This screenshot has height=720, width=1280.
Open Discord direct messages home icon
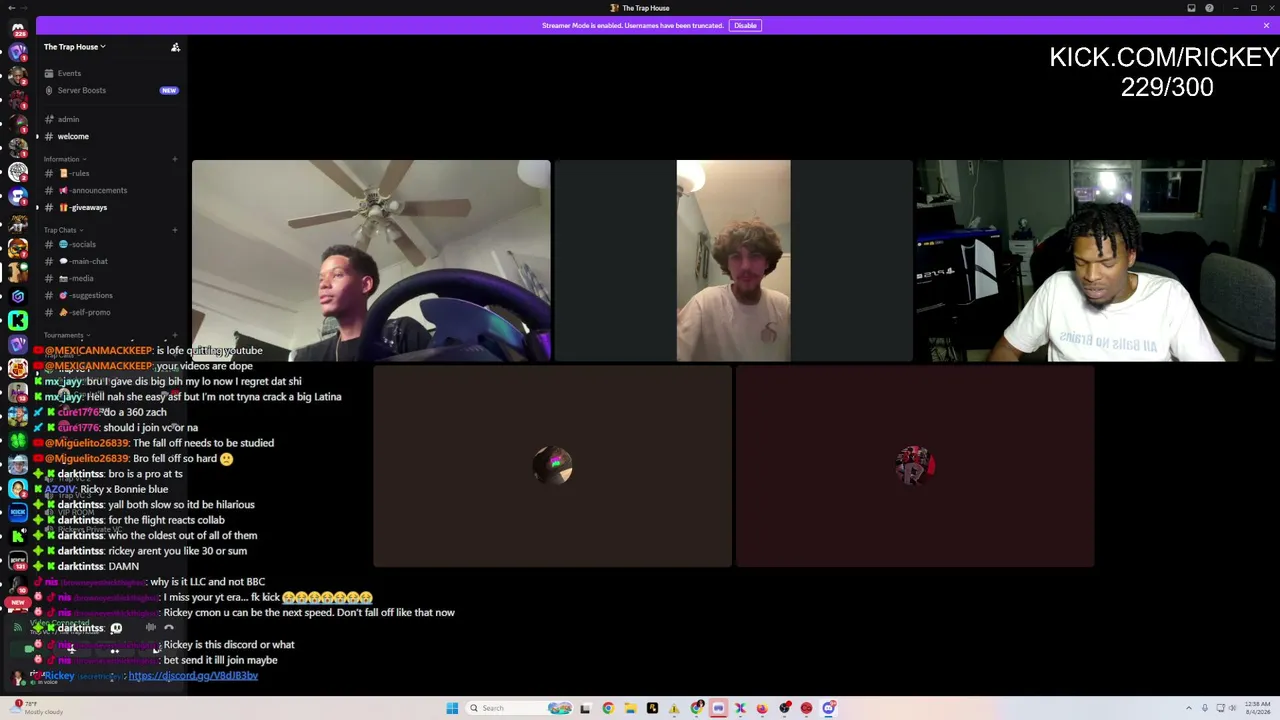(x=18, y=29)
